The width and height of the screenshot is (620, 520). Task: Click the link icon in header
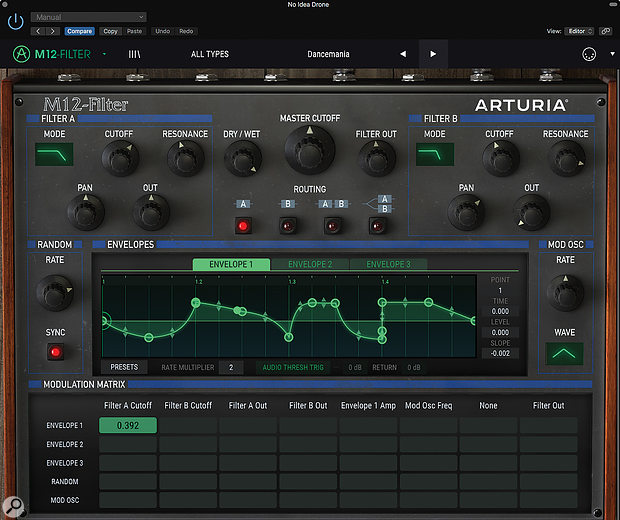605,31
